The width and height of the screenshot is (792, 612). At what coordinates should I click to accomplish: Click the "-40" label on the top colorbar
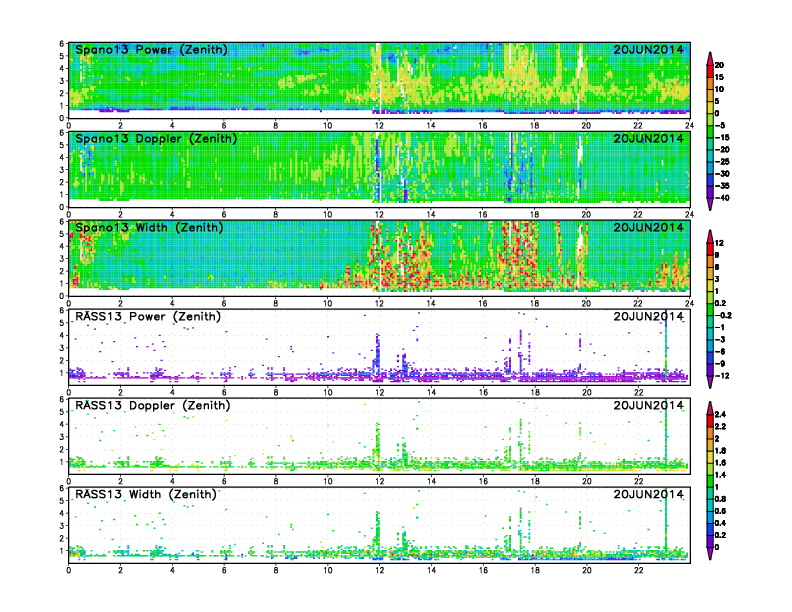[x=722, y=198]
